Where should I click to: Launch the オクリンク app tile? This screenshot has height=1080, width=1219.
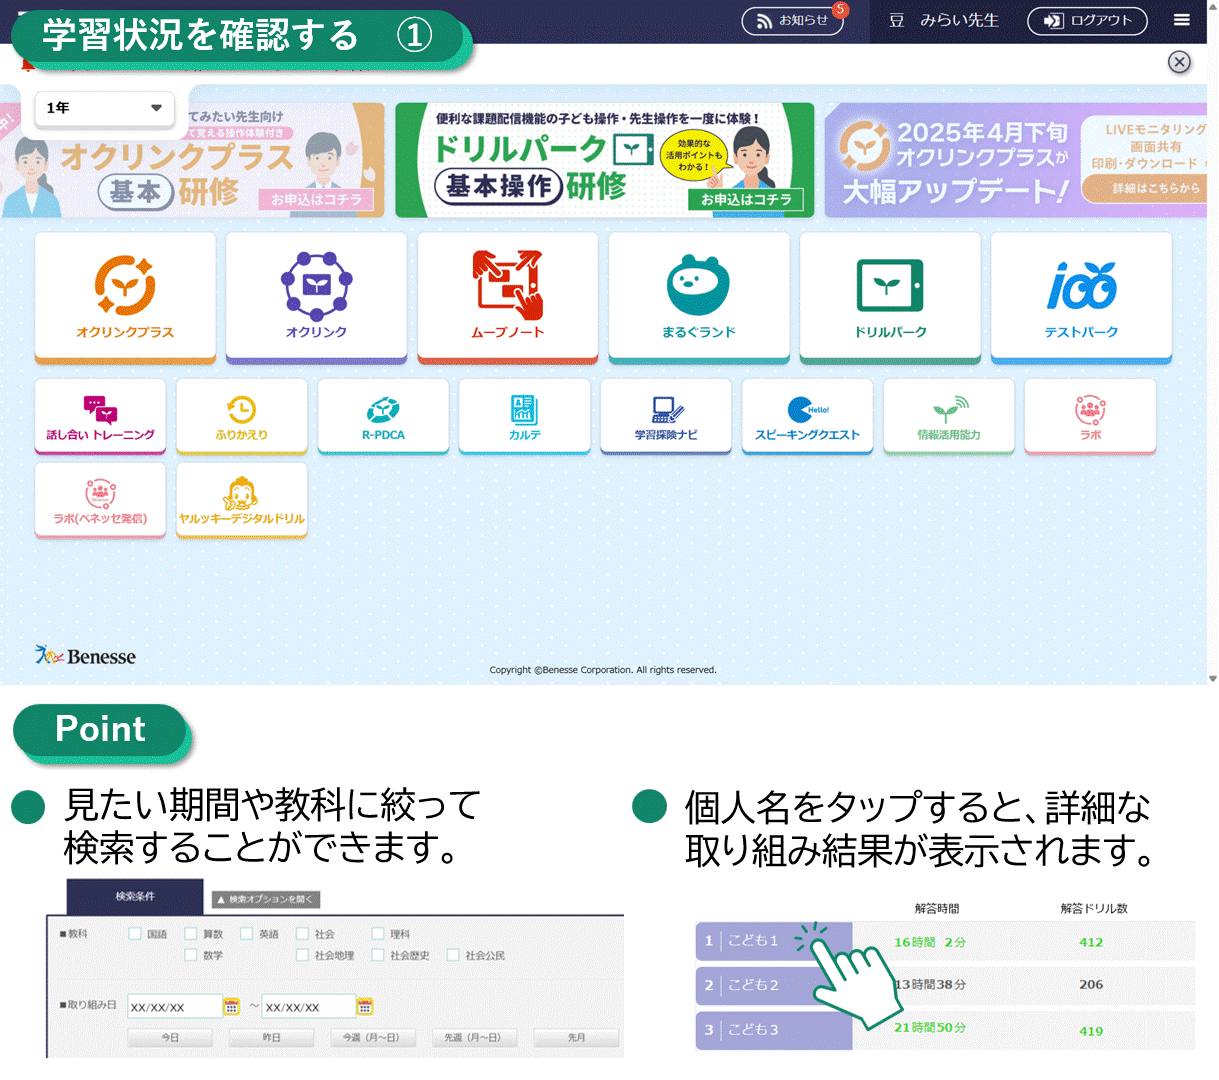(x=316, y=296)
